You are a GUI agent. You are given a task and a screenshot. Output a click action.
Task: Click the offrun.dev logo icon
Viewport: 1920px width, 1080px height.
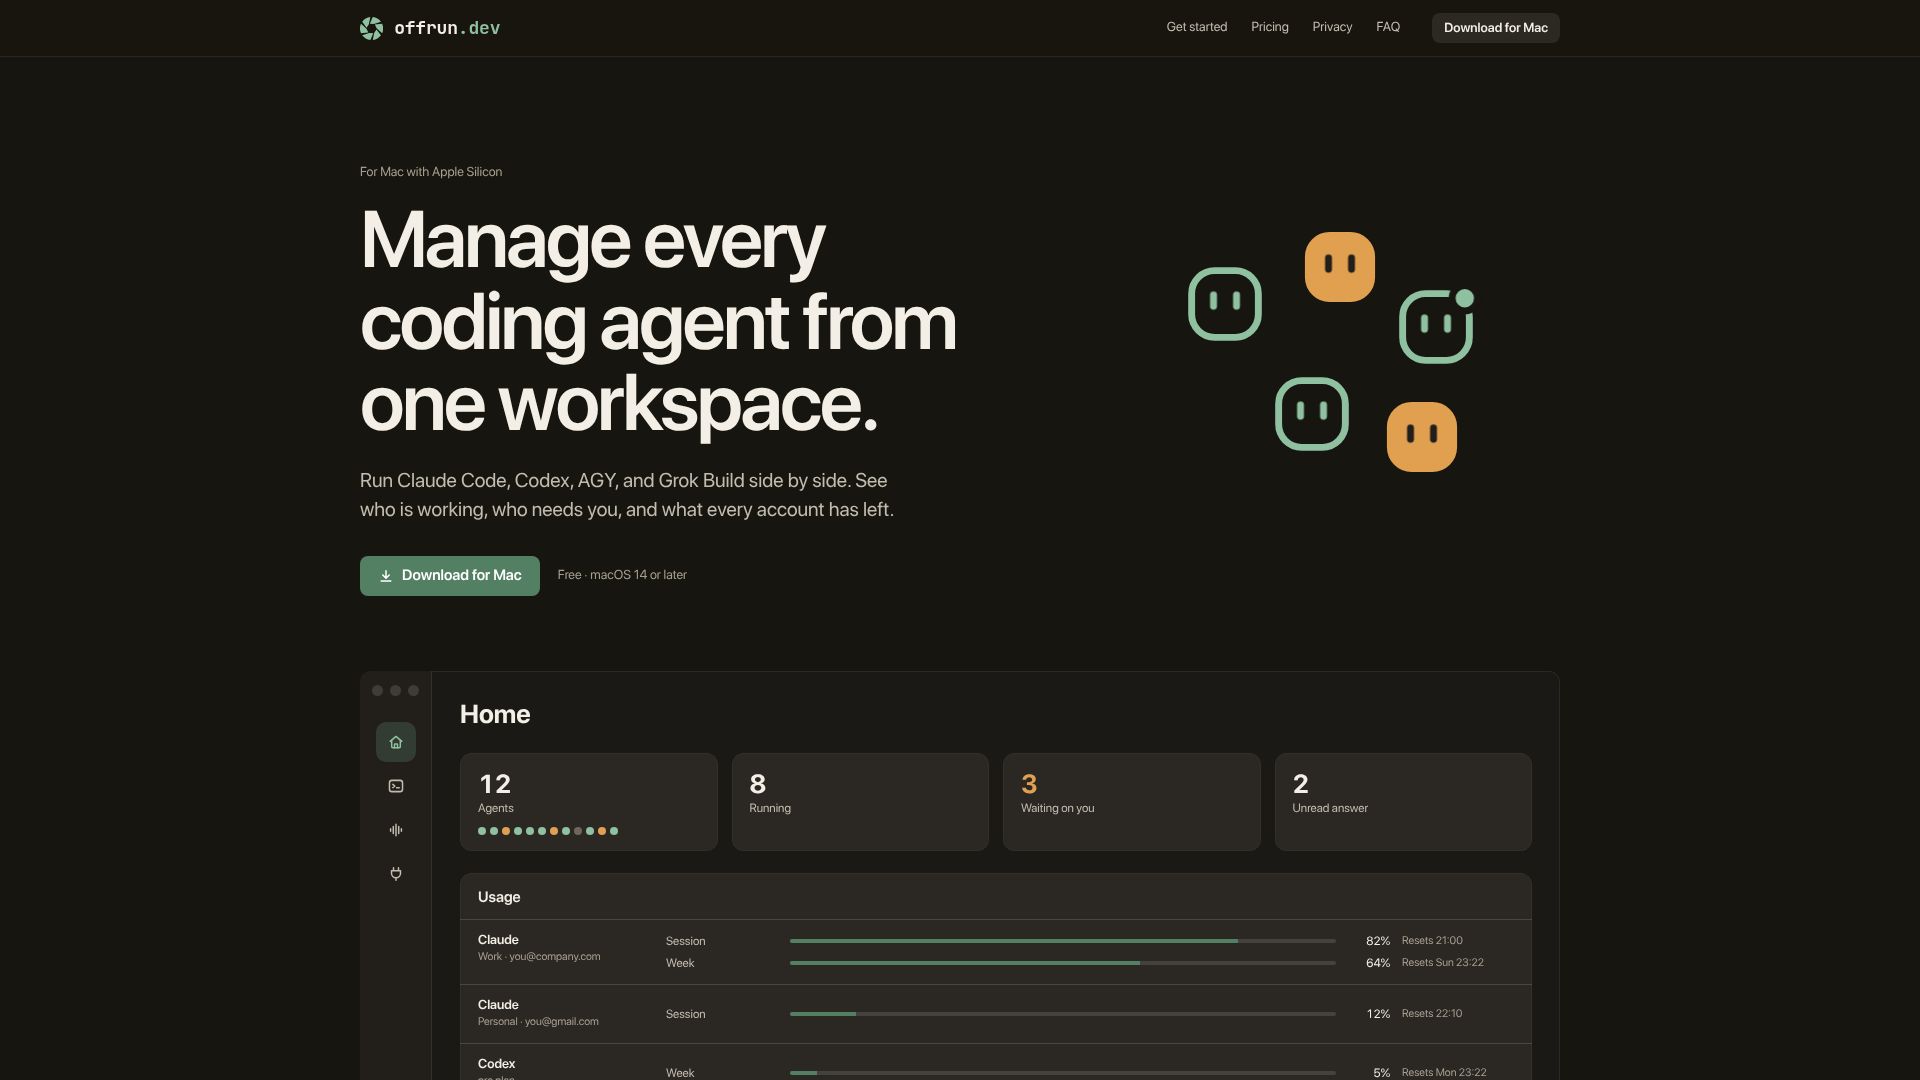click(371, 28)
